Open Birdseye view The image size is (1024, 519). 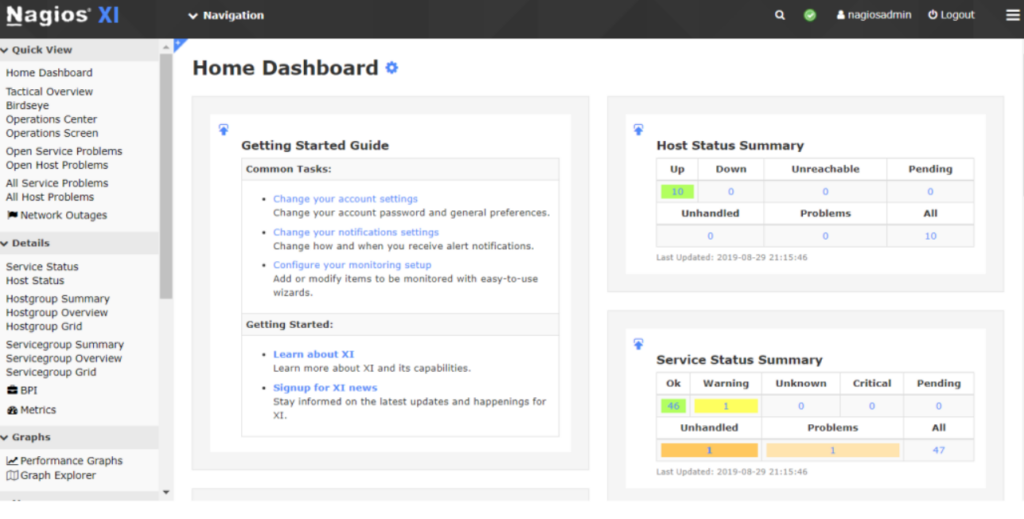(x=27, y=105)
